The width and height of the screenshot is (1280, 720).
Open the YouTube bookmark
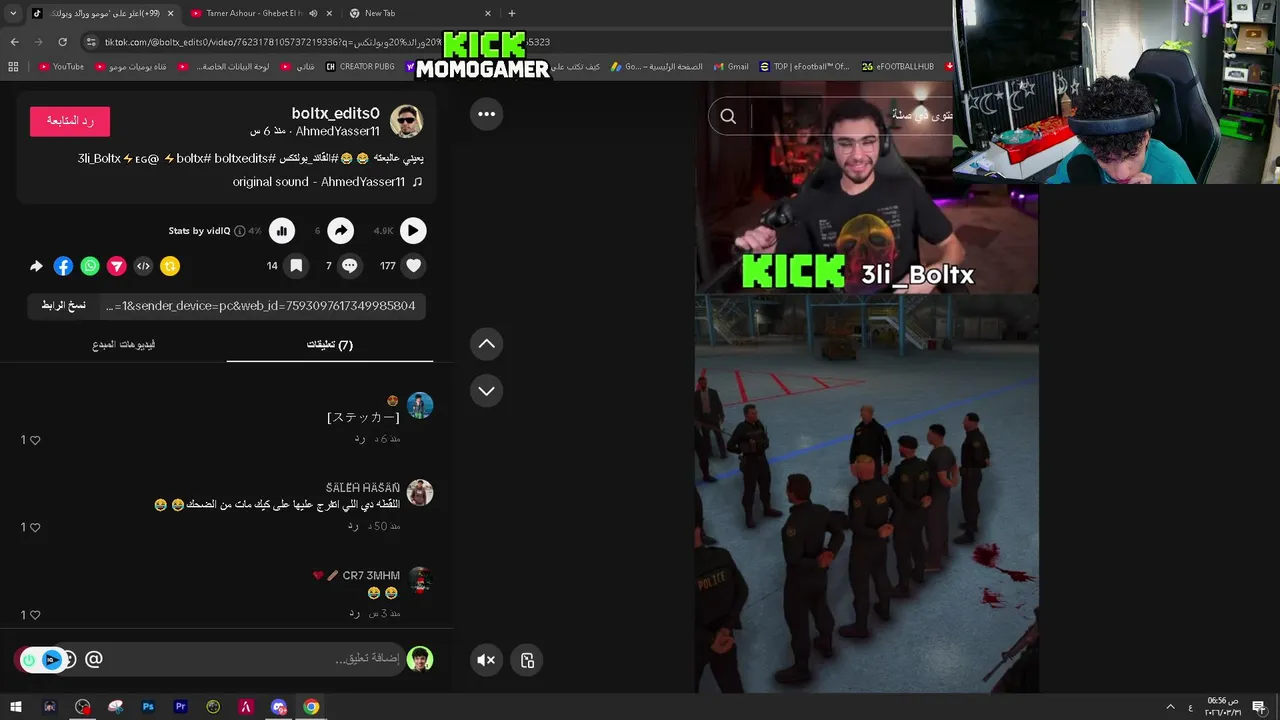pyautogui.click(x=61, y=67)
